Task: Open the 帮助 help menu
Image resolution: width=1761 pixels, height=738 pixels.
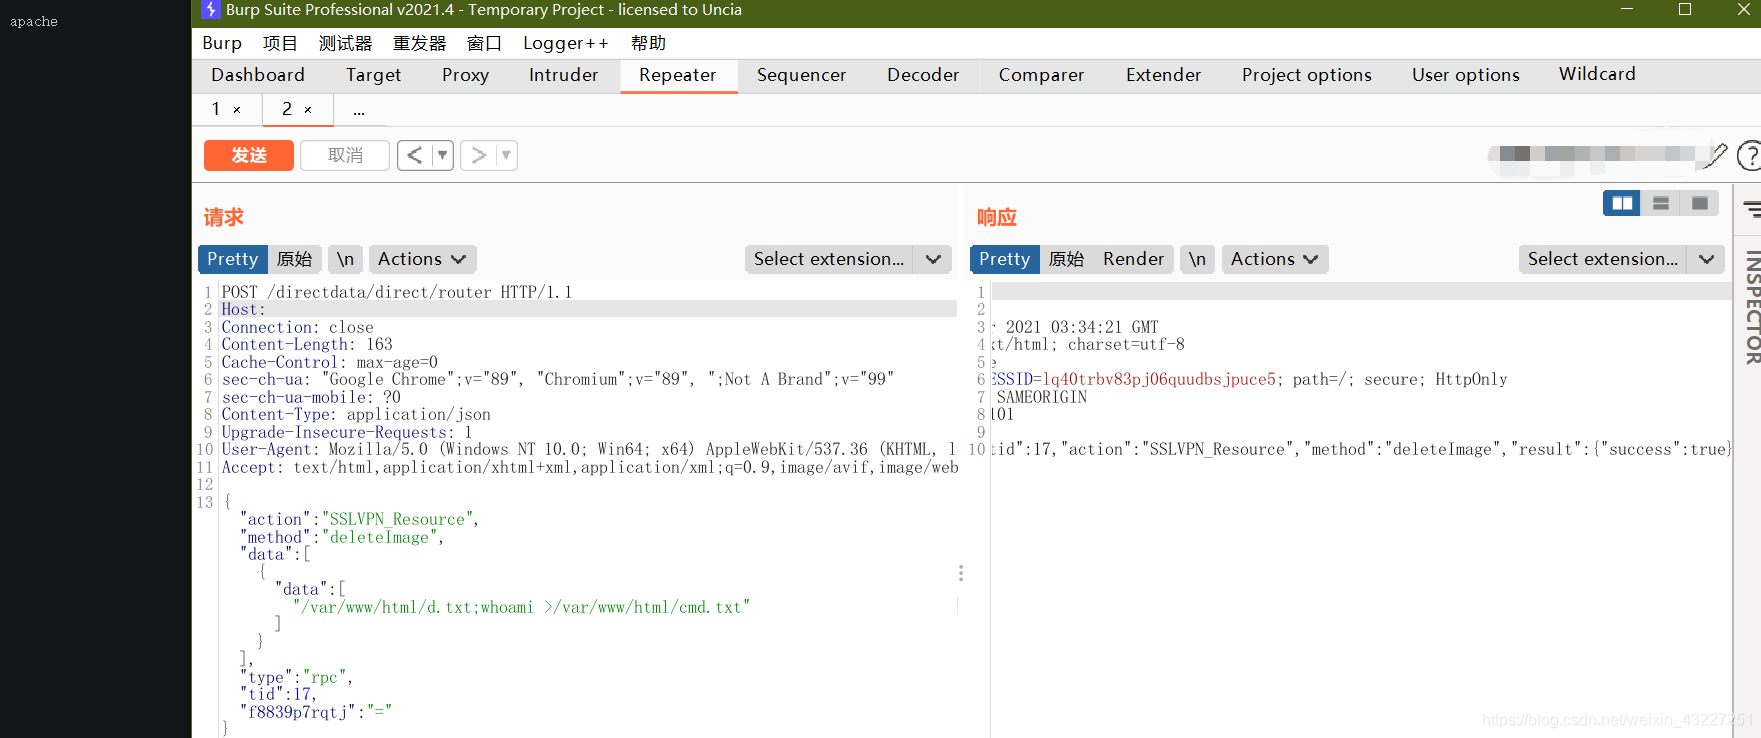Action: tap(648, 43)
